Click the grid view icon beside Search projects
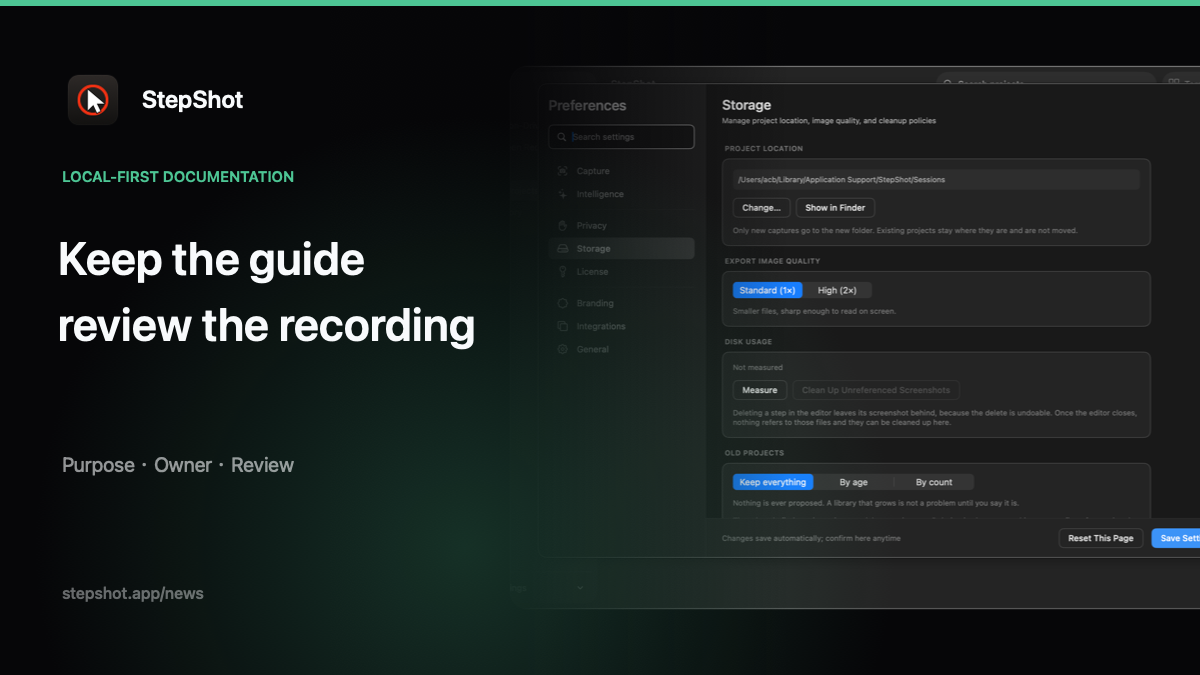The height and width of the screenshot is (675, 1200). click(1172, 83)
